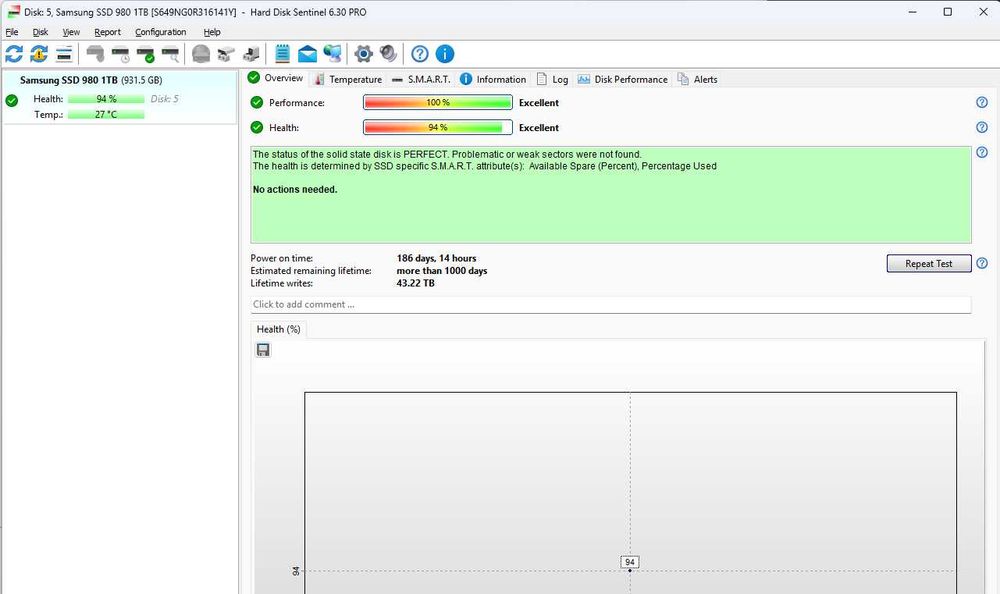Open the Disk menu

click(40, 32)
